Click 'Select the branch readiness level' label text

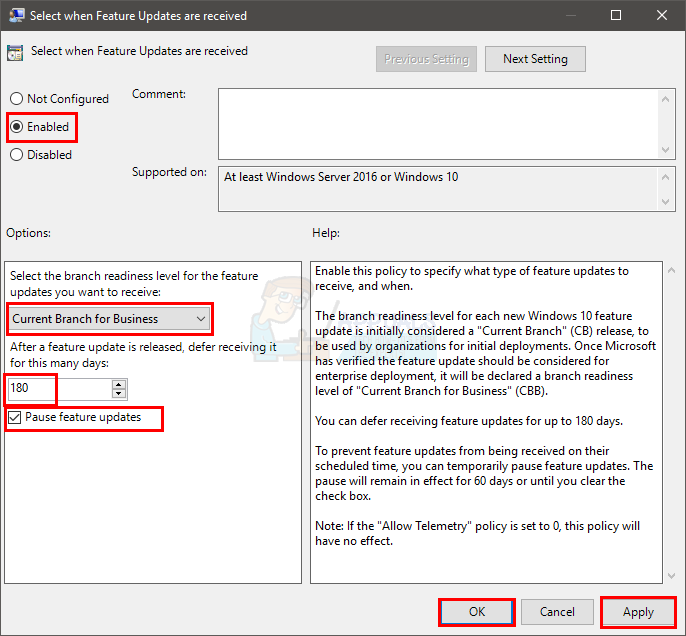(x=134, y=284)
